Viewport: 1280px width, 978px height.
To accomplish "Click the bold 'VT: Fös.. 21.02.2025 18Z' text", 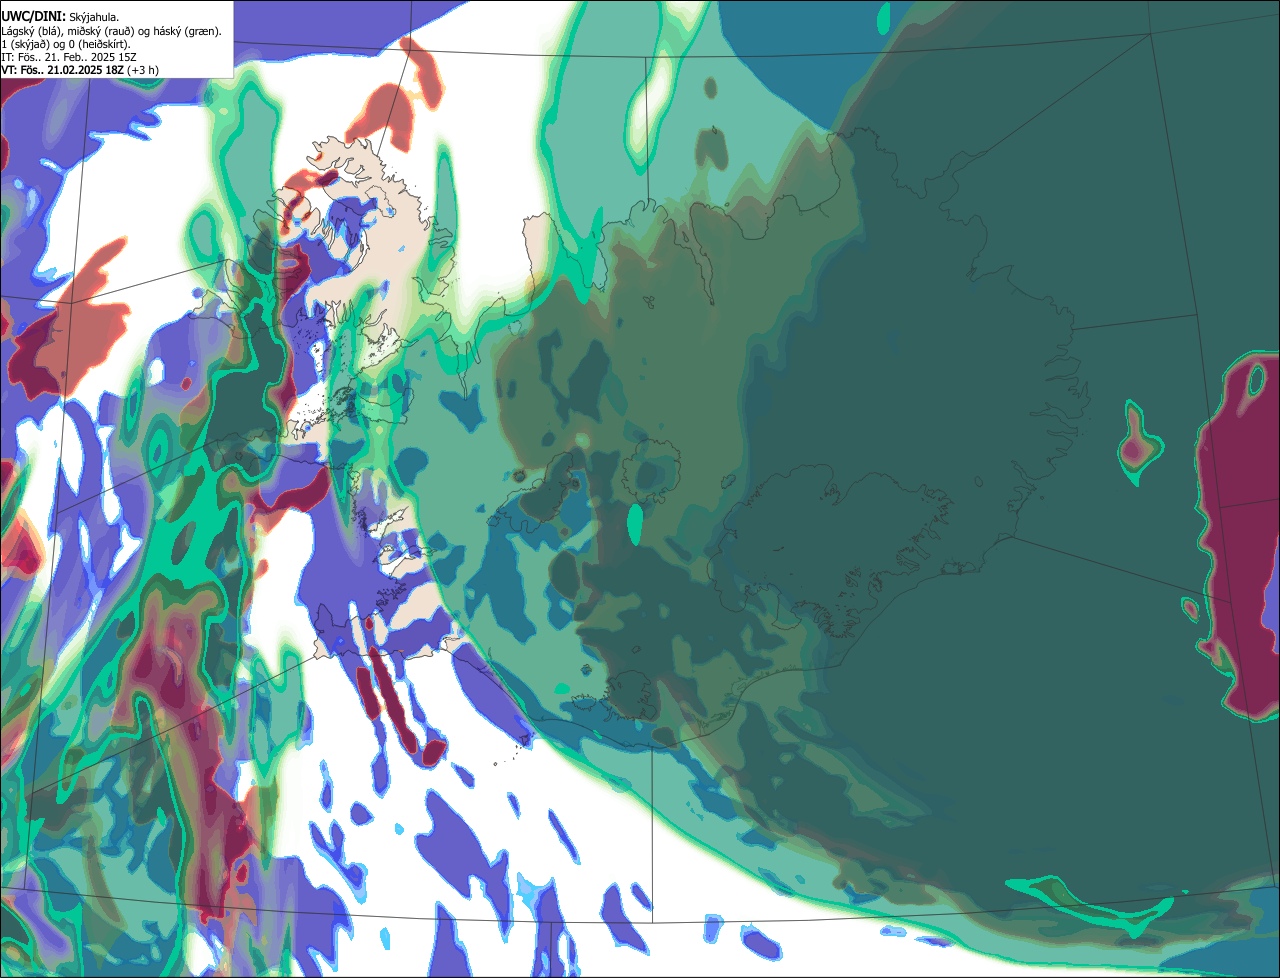I will 63,70.
